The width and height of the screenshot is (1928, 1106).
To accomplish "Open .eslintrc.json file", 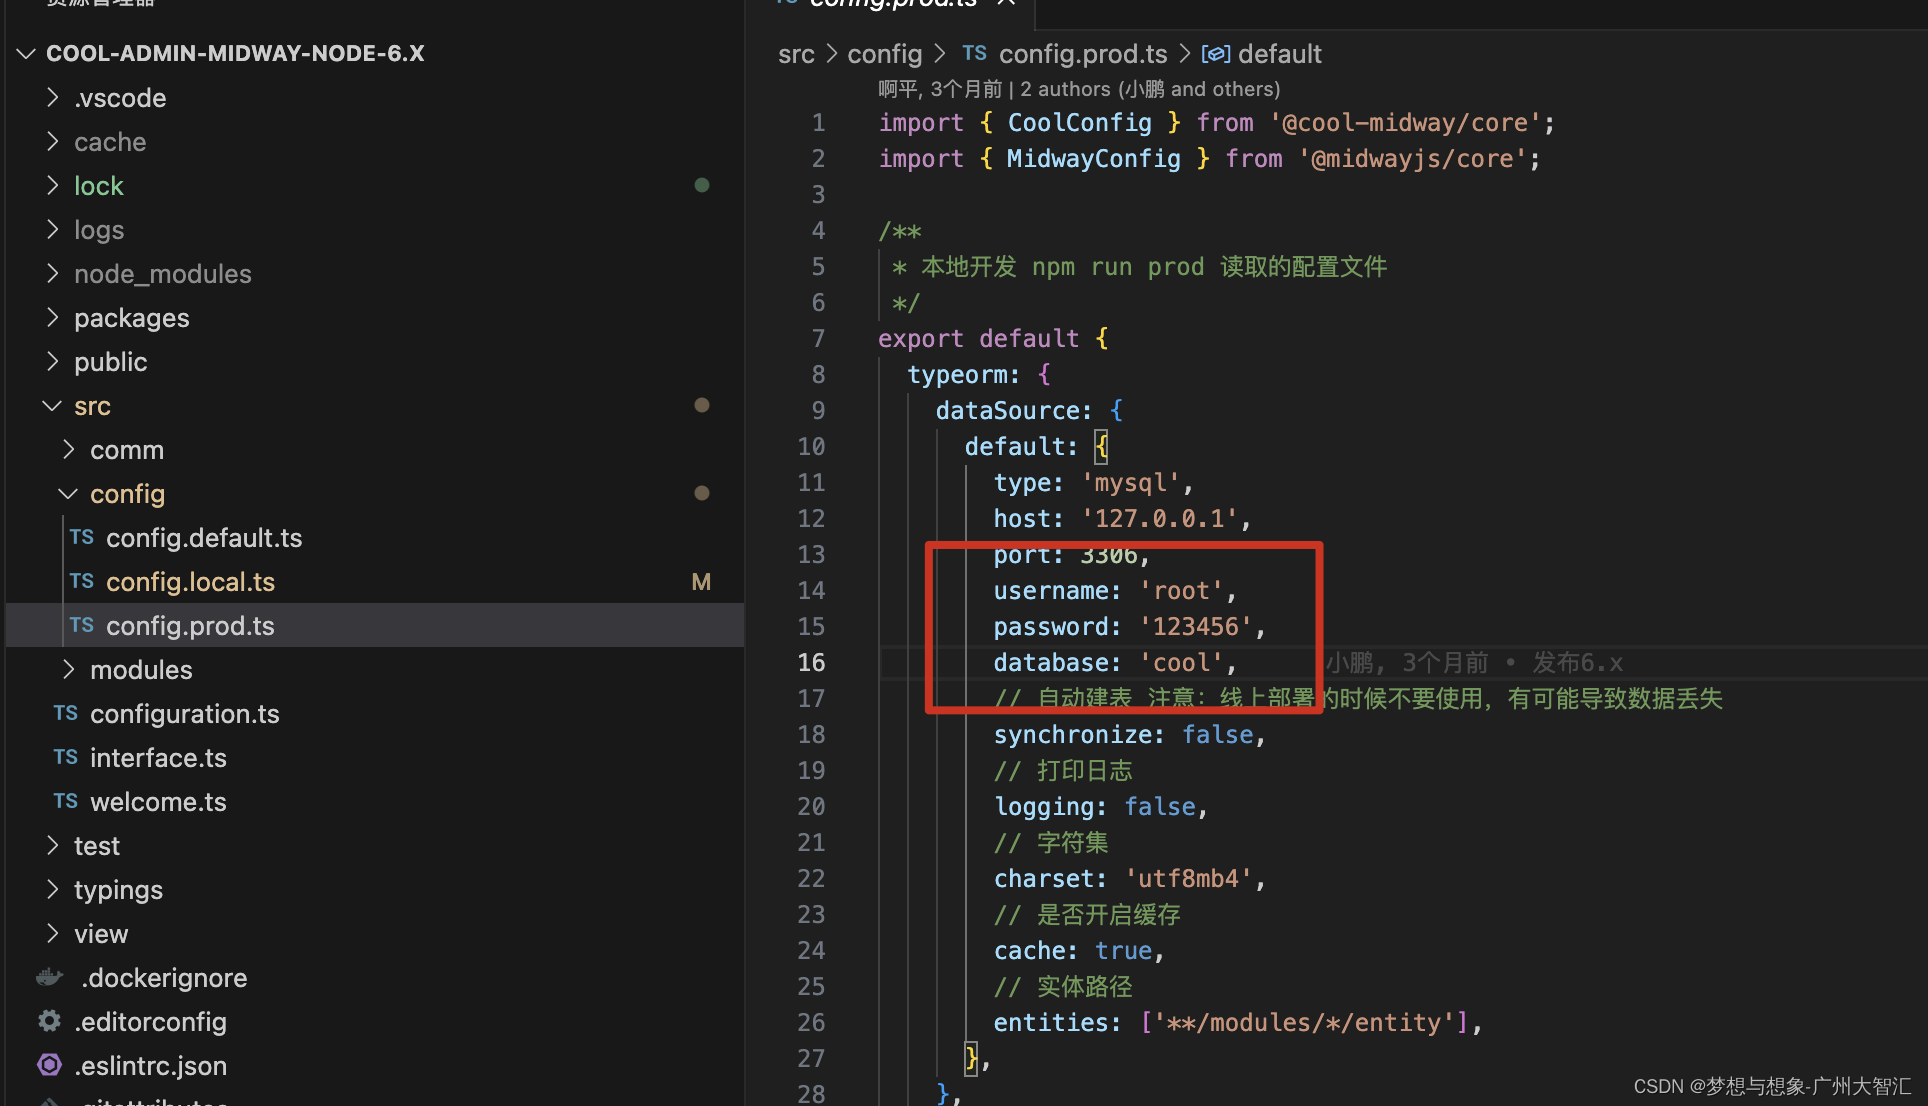I will (150, 1066).
